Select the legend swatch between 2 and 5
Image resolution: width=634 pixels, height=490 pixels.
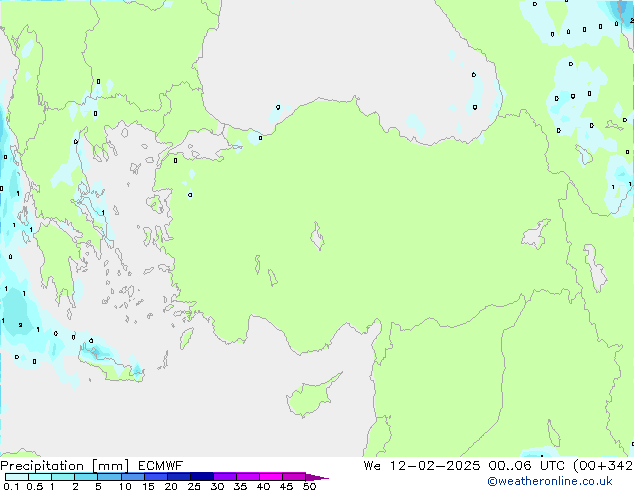87,477
